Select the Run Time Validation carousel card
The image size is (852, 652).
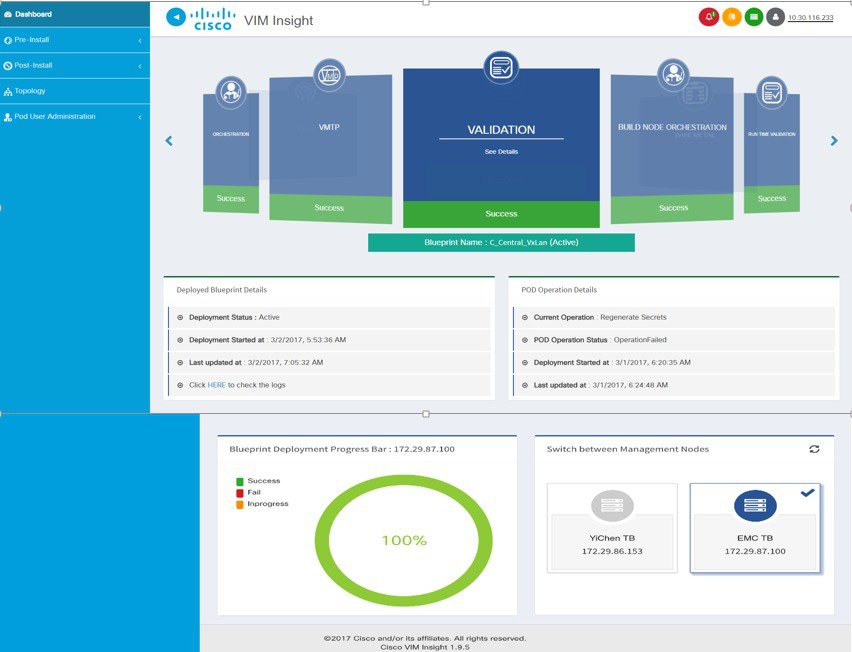coord(772,153)
